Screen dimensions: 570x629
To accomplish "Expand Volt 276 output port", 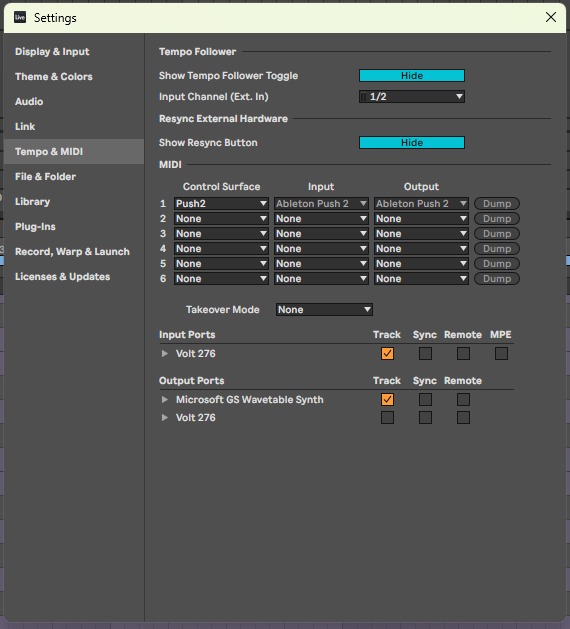I will [164, 418].
